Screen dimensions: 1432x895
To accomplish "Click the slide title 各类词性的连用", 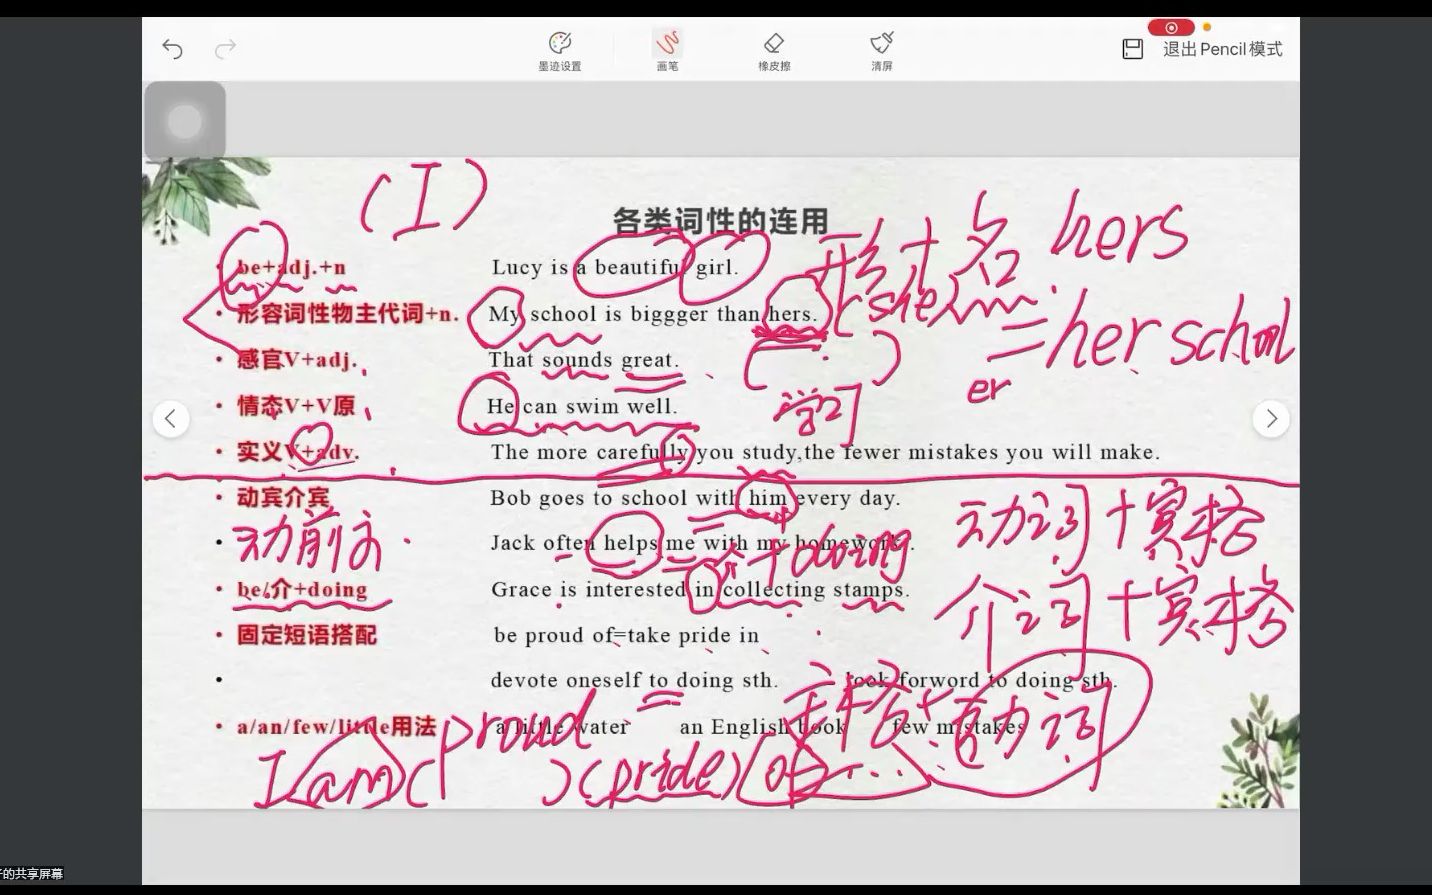I will (x=720, y=221).
